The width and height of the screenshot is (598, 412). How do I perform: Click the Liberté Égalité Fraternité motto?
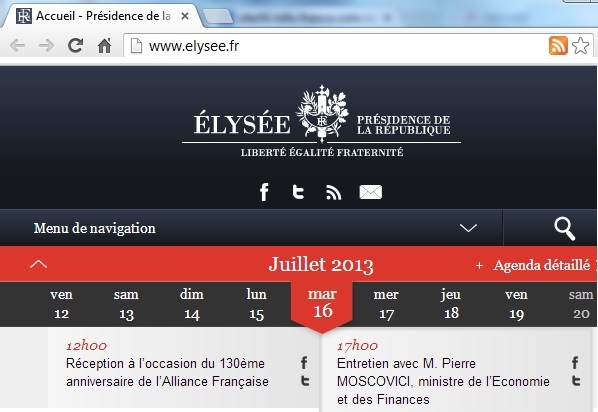(x=322, y=152)
